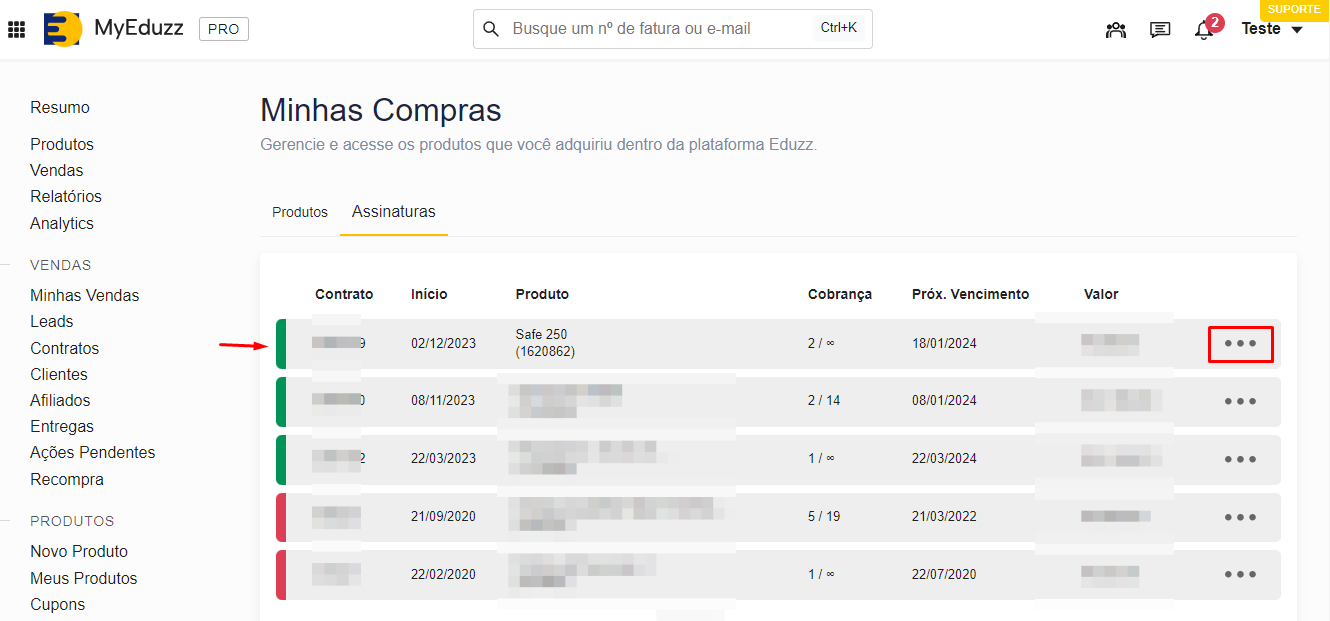Click the invoice or e-mail search field
This screenshot has height=621, width=1330.
[x=660, y=29]
